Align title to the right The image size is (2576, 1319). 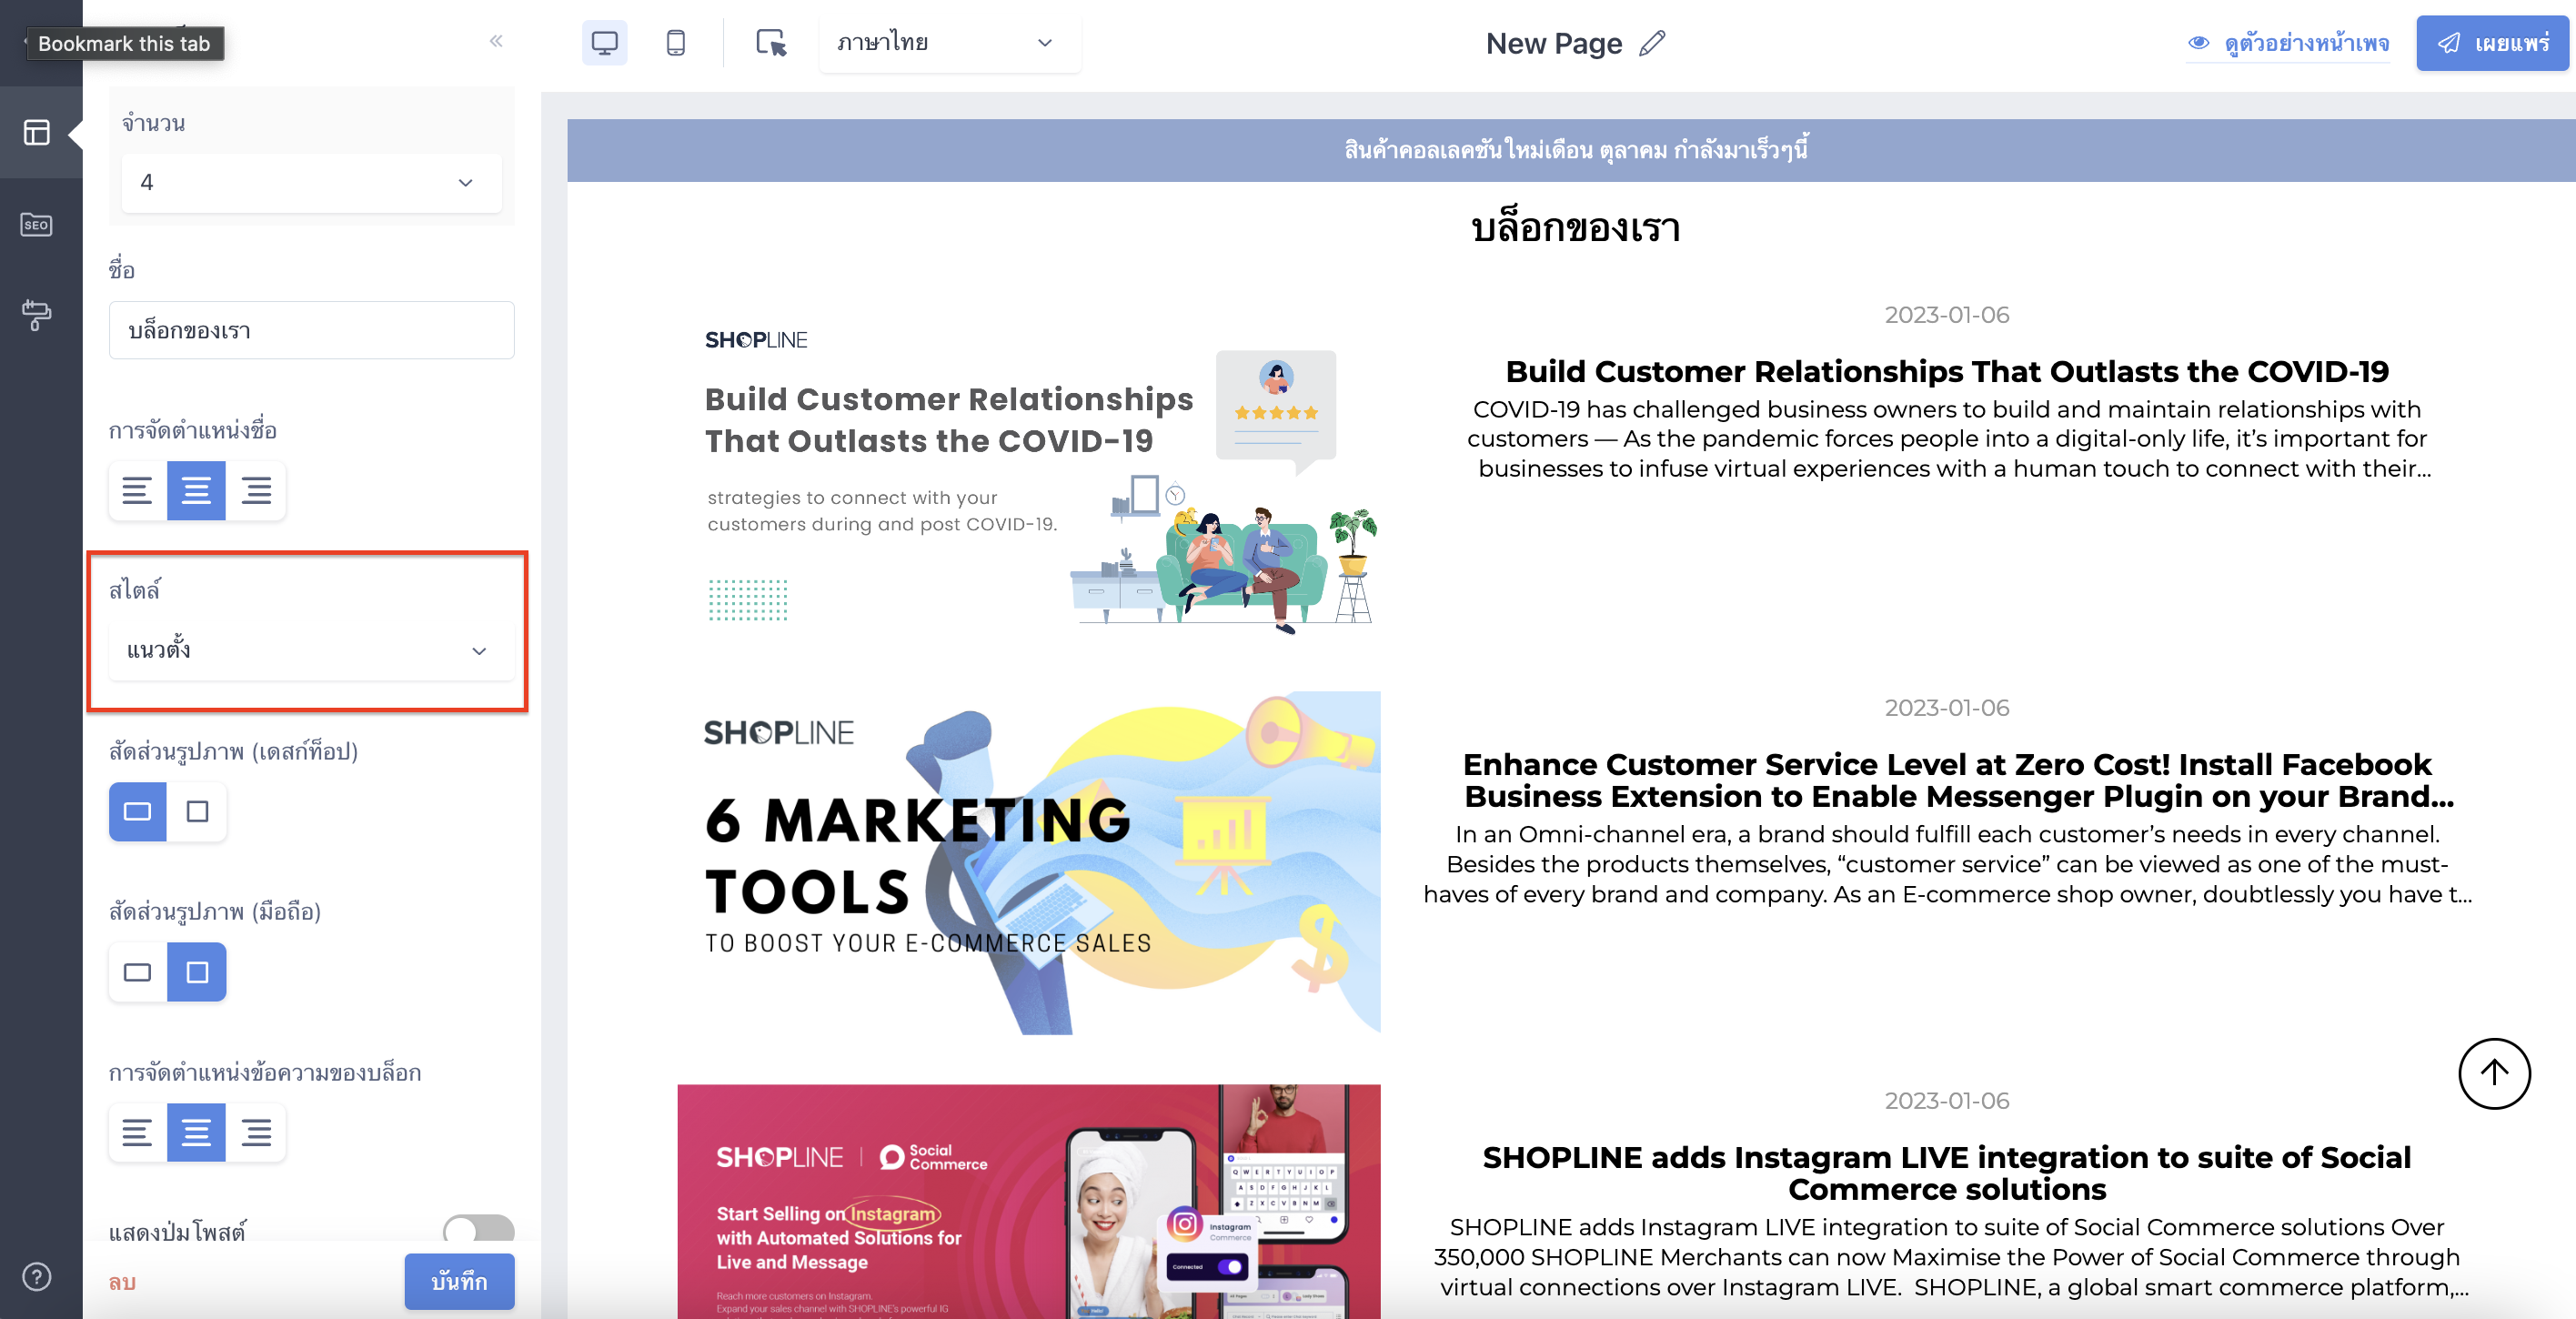click(x=256, y=490)
